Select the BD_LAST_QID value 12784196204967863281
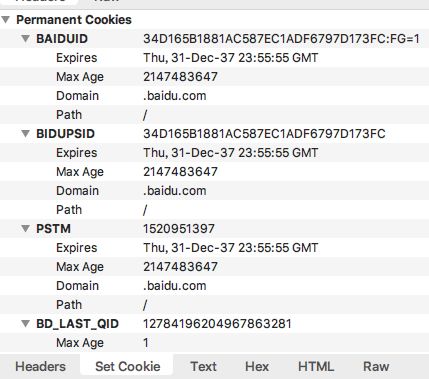This screenshot has width=429, height=379. point(217,324)
